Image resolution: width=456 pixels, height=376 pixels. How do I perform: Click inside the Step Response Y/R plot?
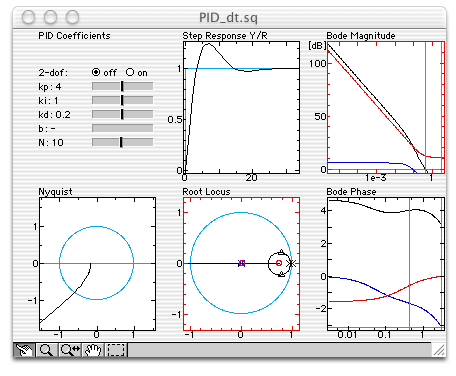click(241, 107)
